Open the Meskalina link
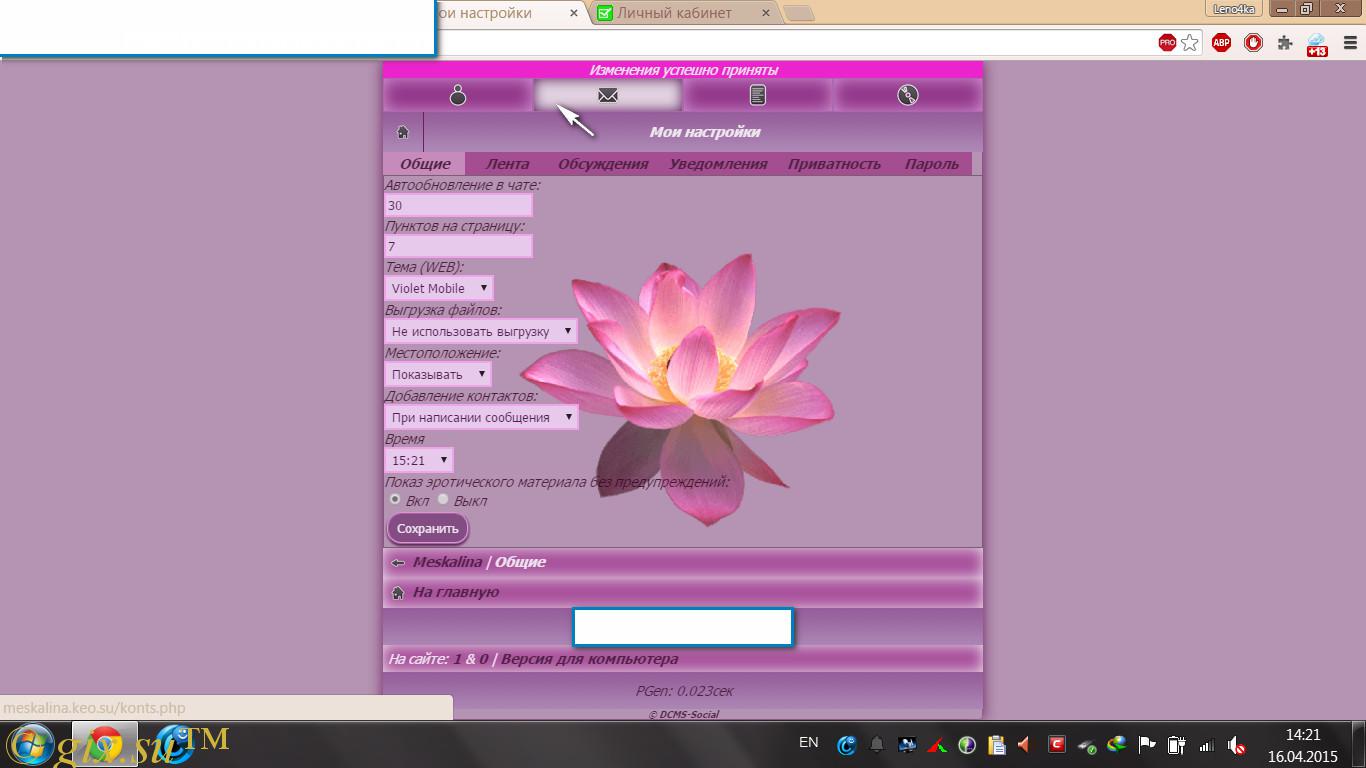 (x=447, y=562)
